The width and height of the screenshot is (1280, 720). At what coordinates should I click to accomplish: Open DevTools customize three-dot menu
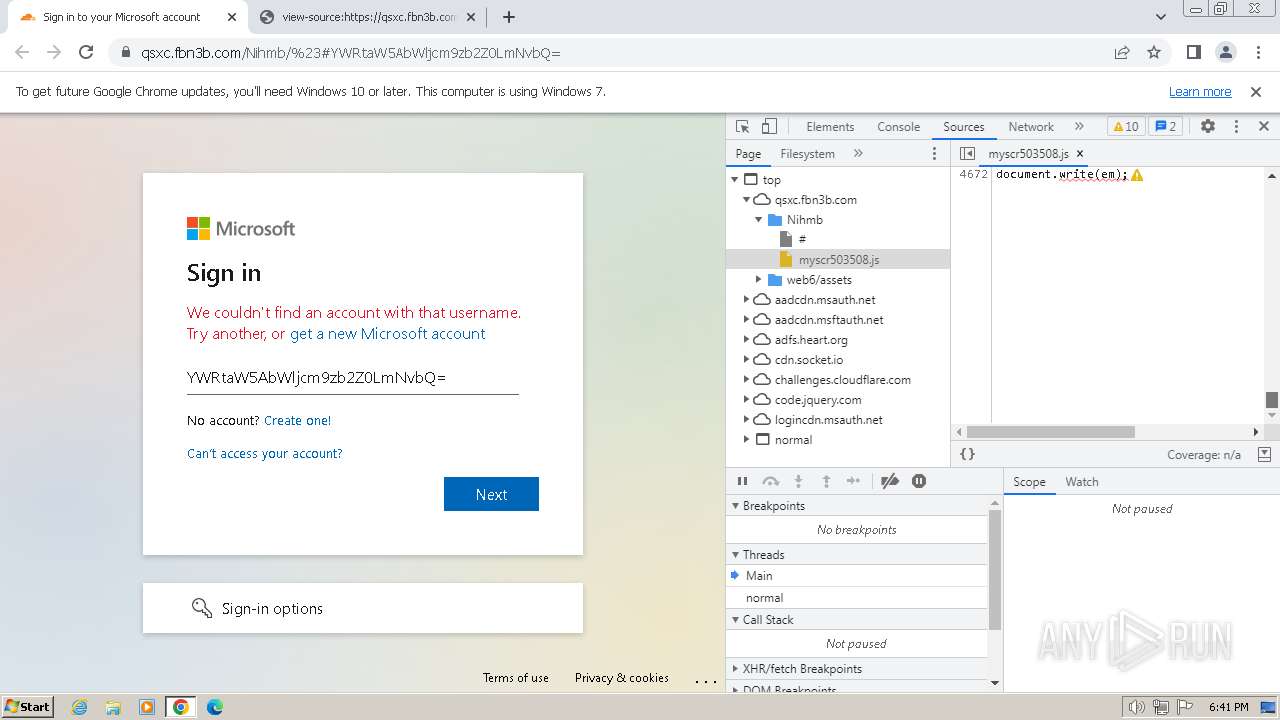(1236, 127)
